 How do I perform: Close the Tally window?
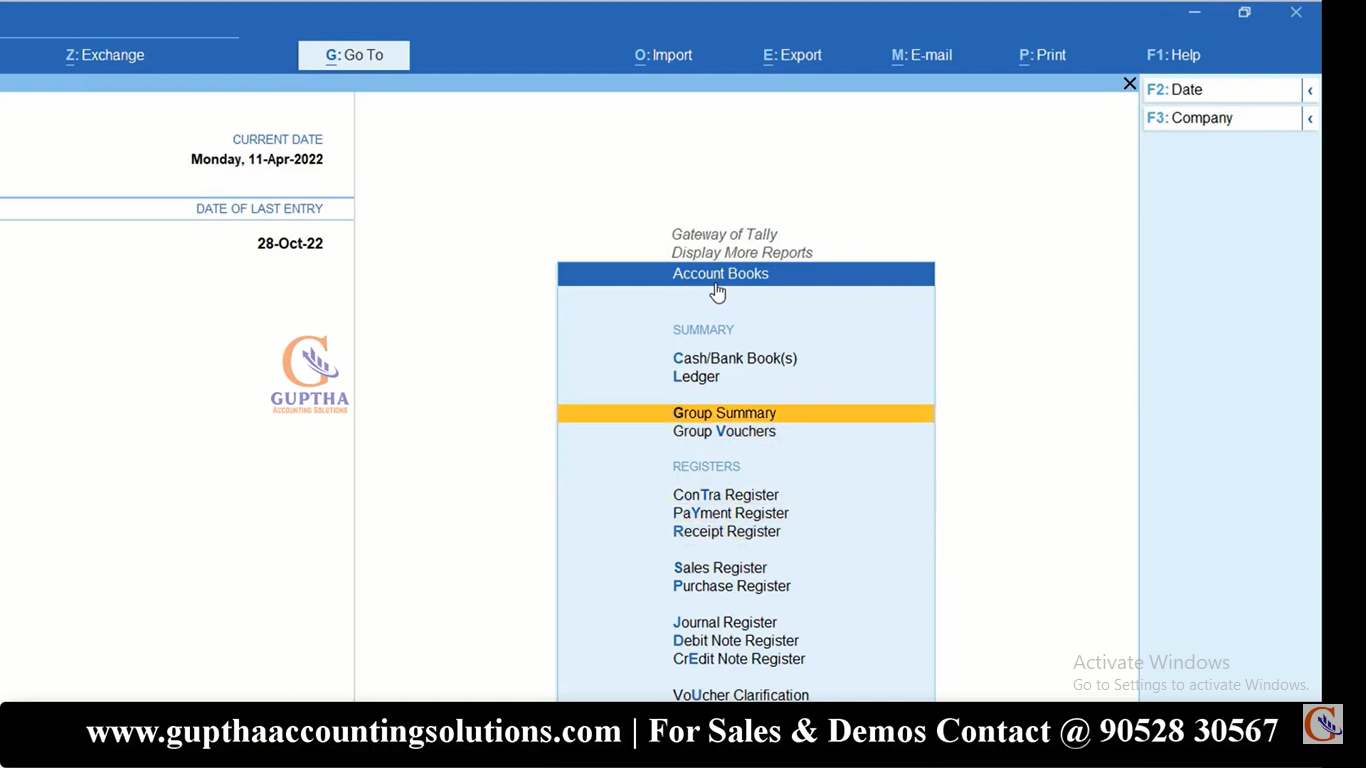(1296, 12)
